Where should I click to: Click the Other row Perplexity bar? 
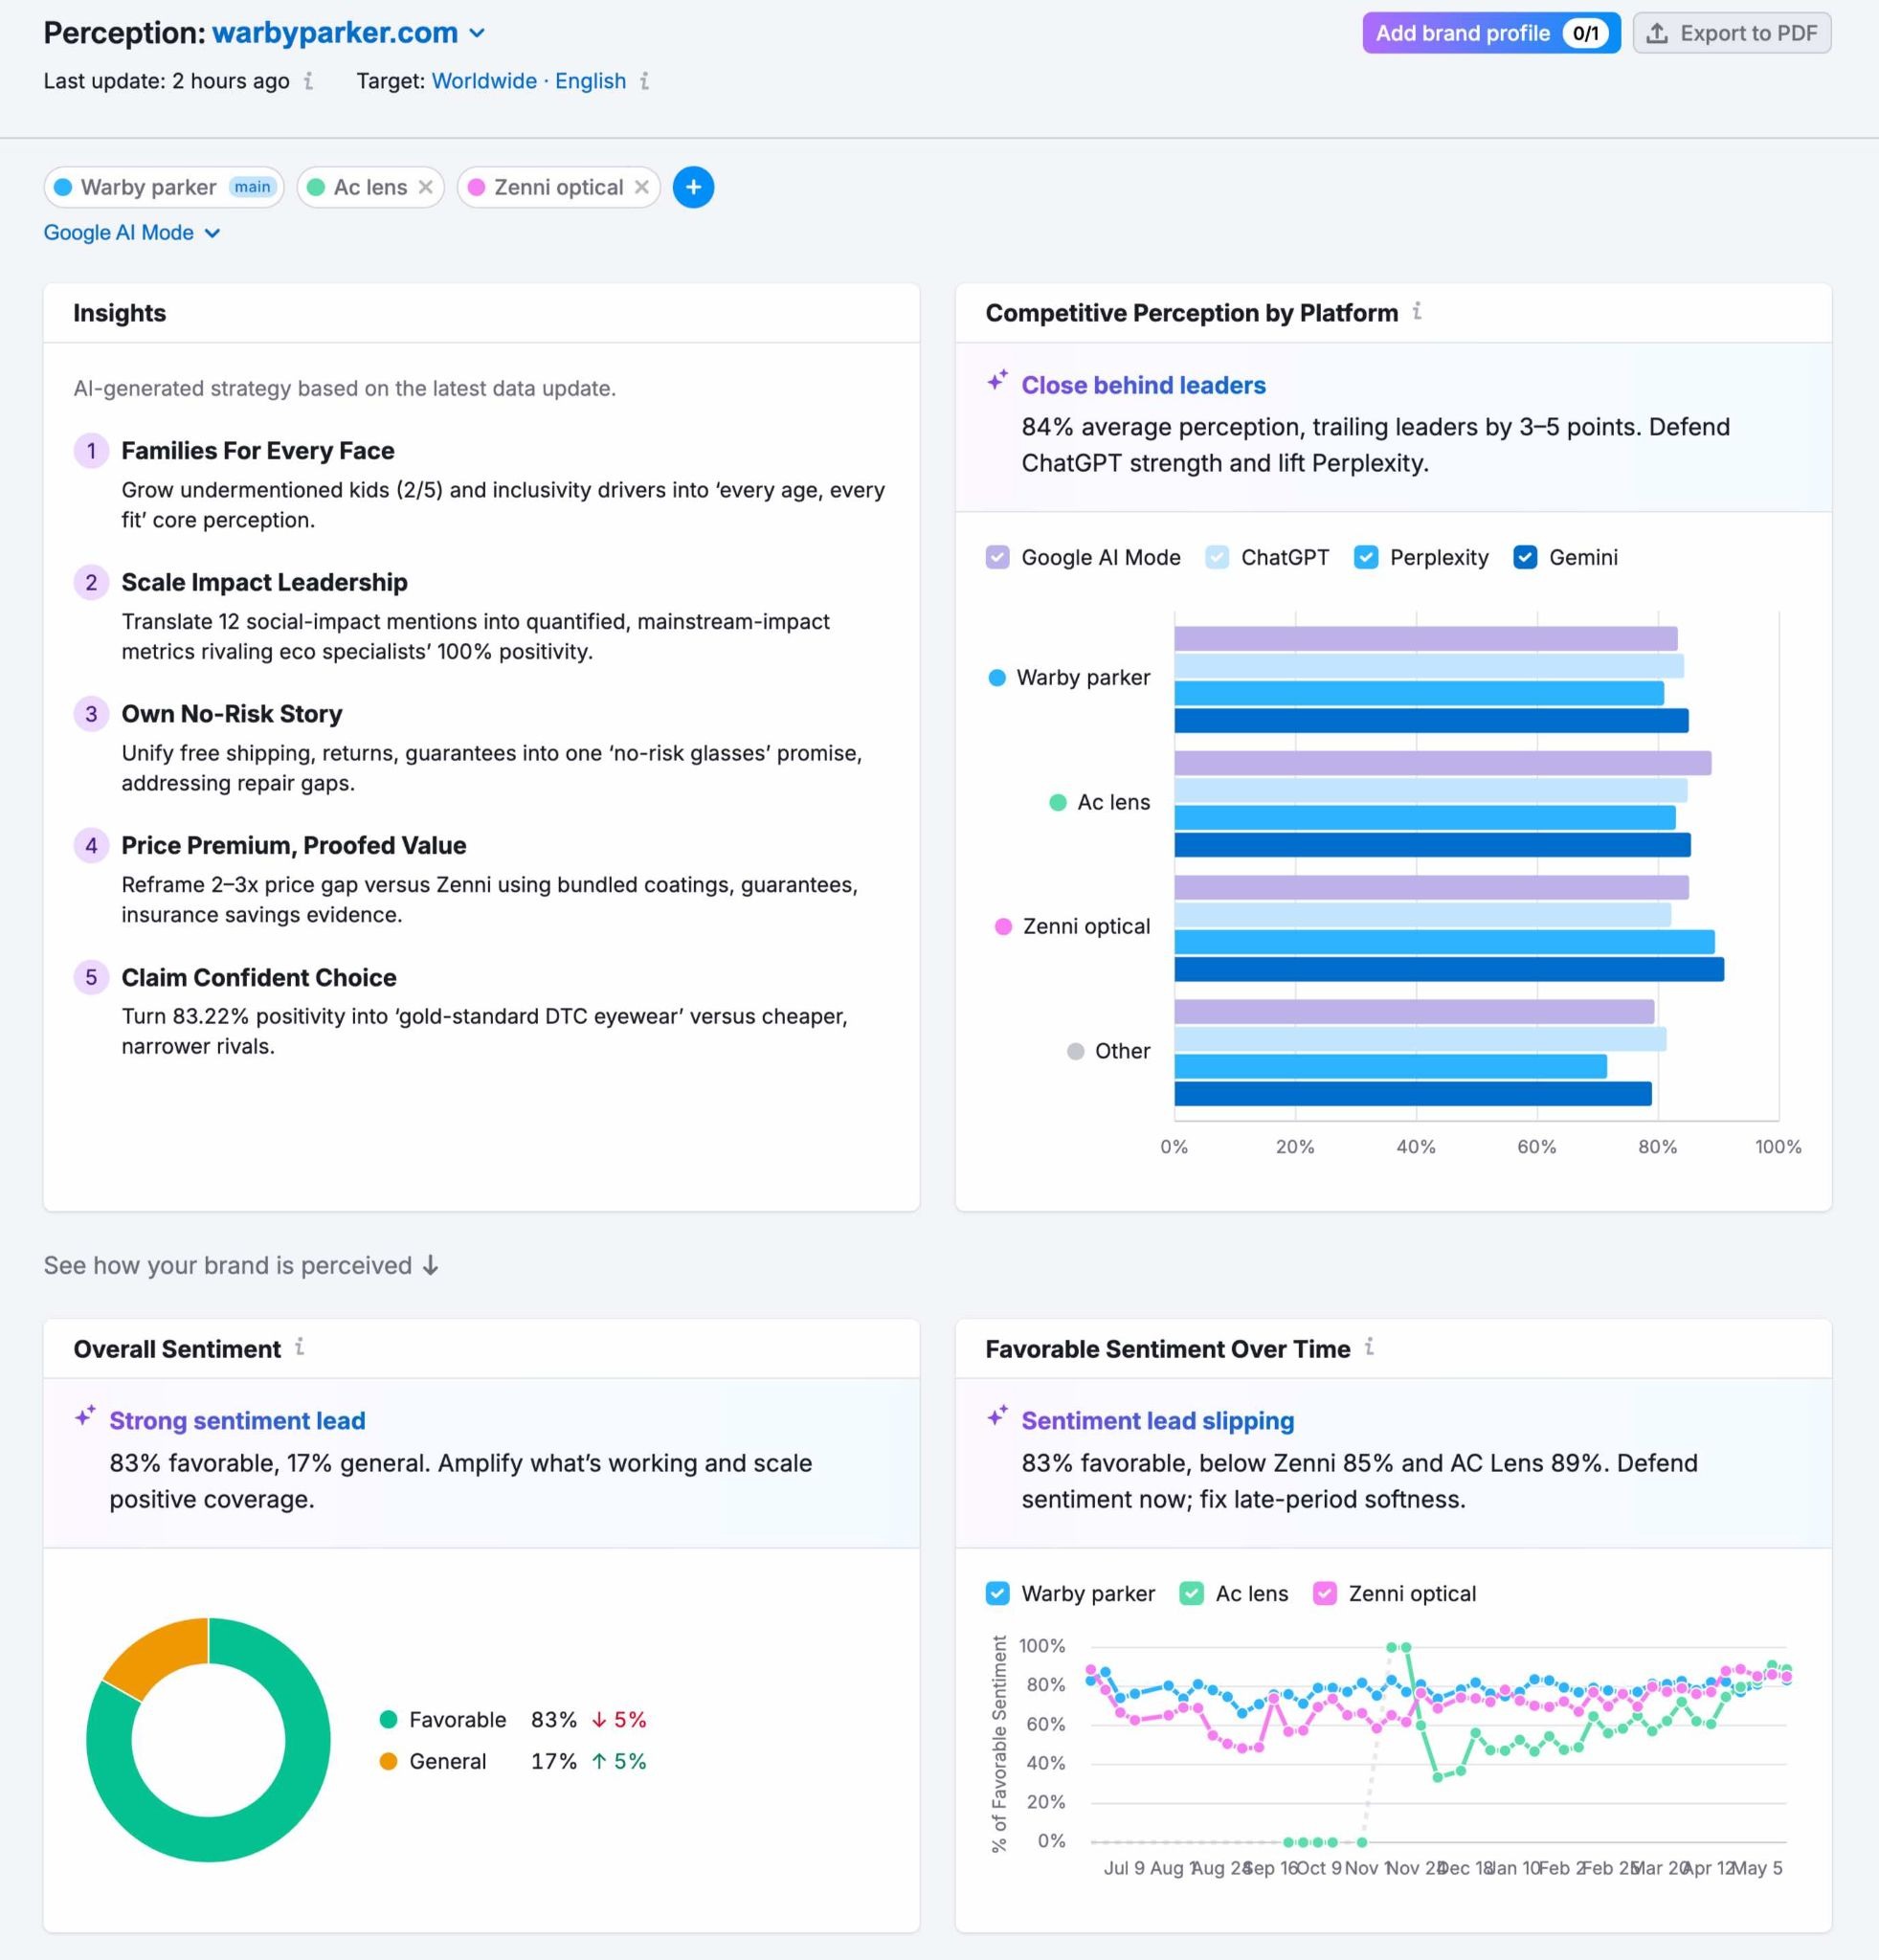pos(1390,1066)
